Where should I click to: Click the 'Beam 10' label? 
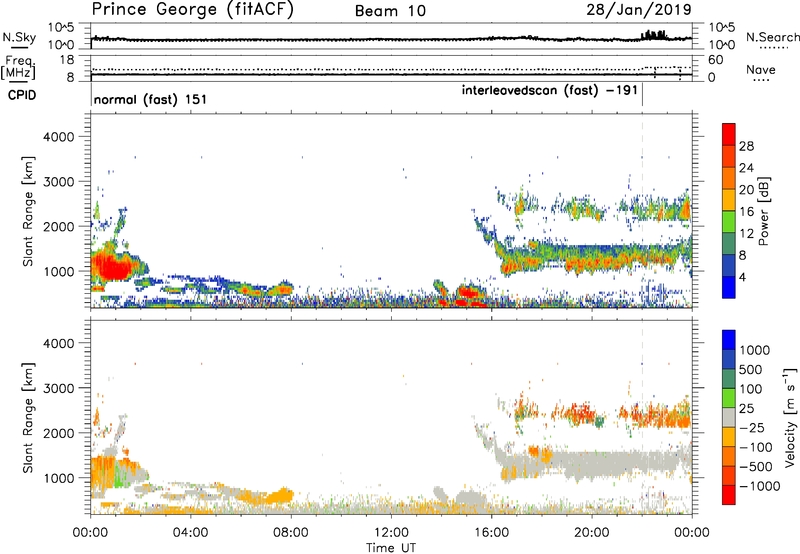pos(390,11)
